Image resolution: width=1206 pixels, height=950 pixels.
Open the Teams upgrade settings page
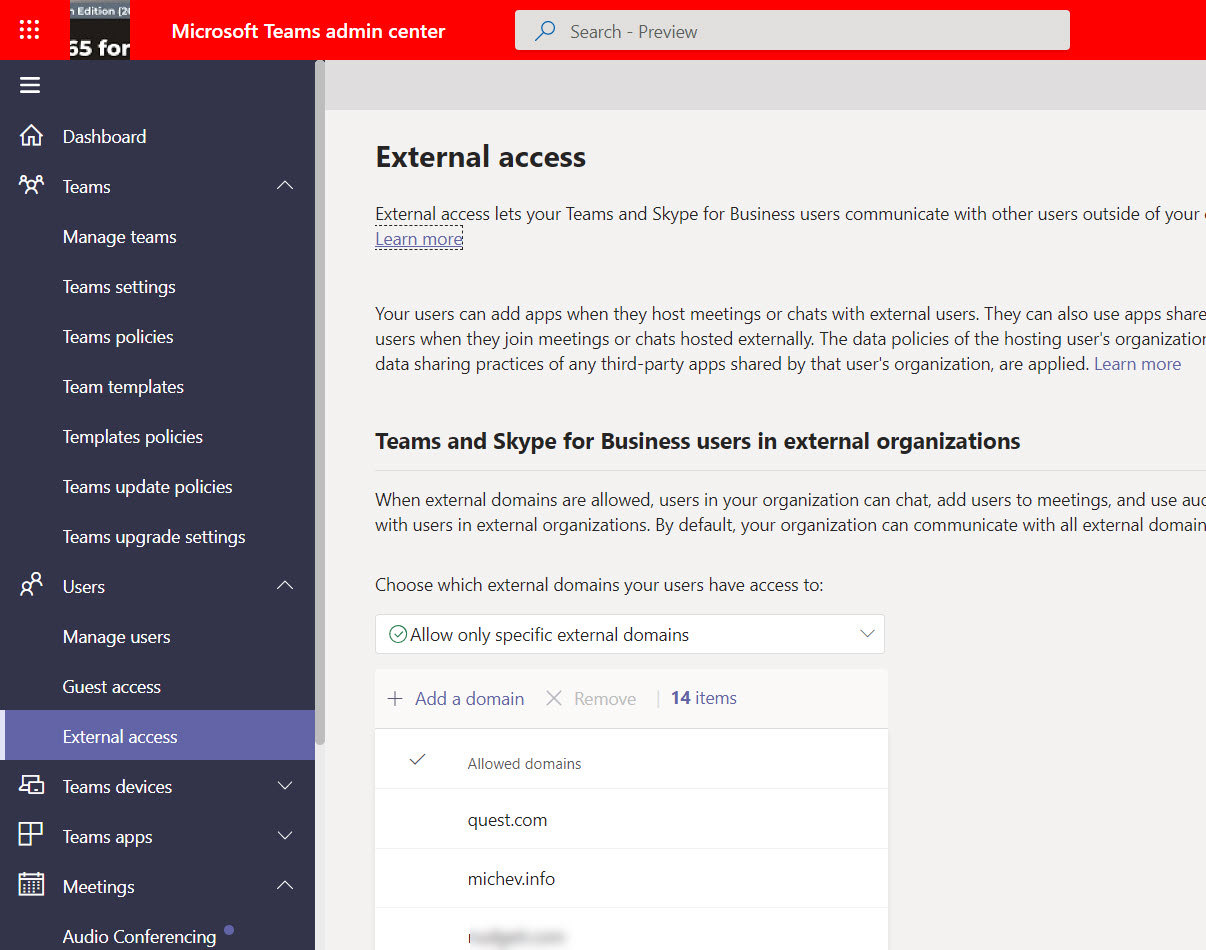[x=153, y=536]
